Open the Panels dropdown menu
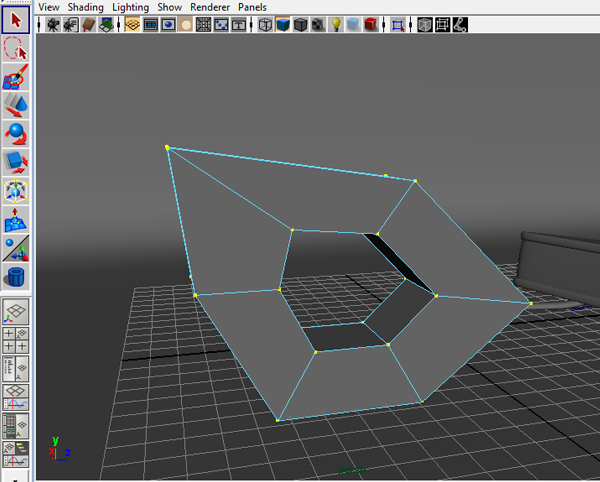Viewport: 600px width, 482px height. (252, 7)
